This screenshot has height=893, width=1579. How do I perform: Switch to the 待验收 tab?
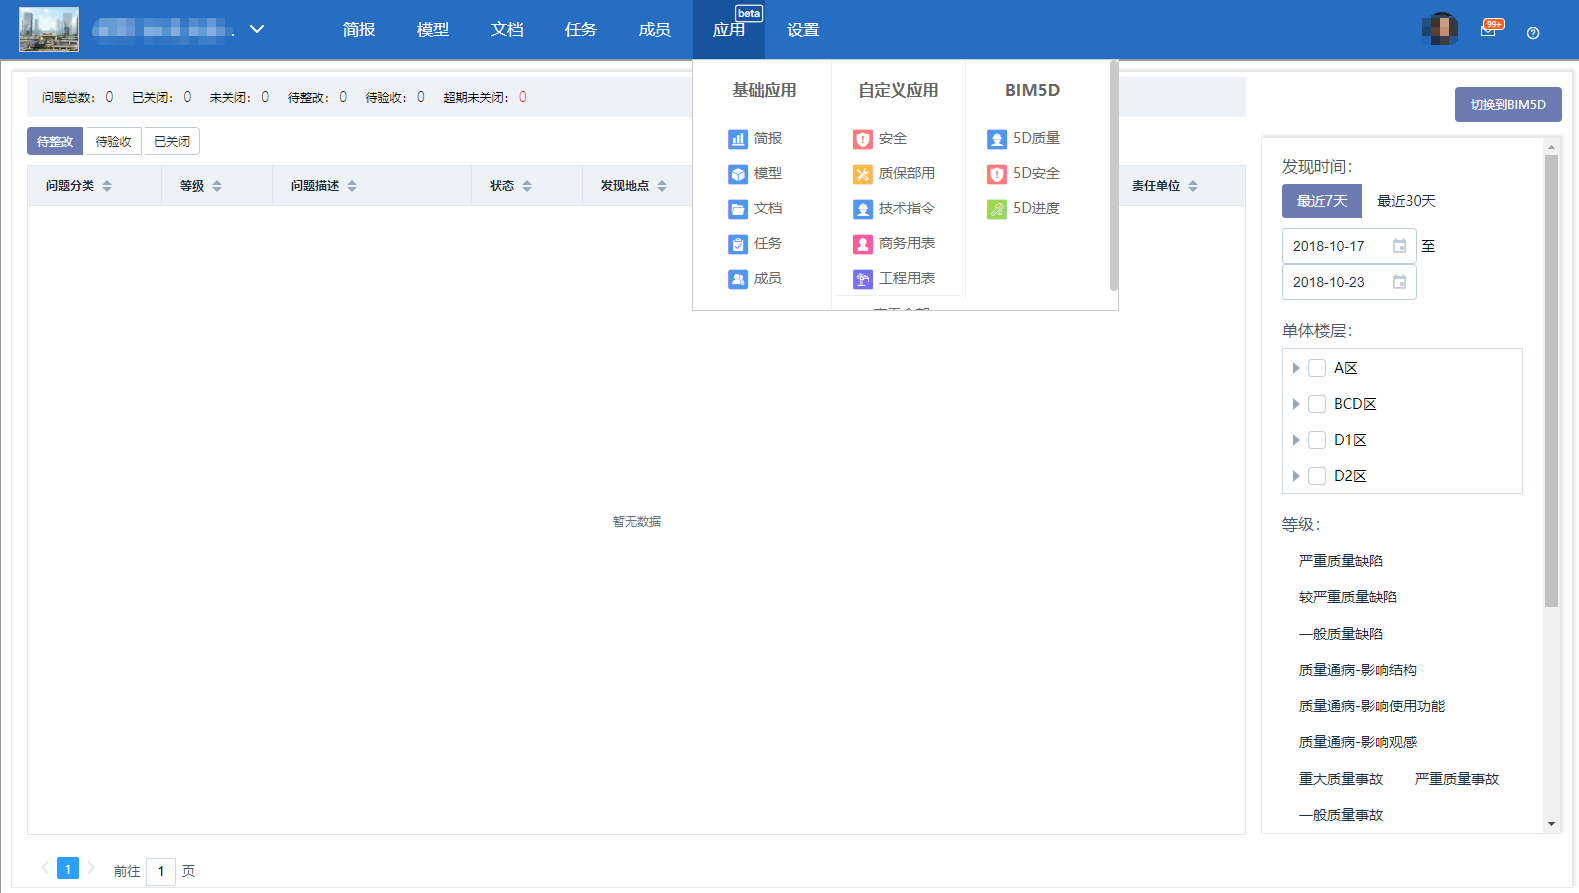click(113, 142)
